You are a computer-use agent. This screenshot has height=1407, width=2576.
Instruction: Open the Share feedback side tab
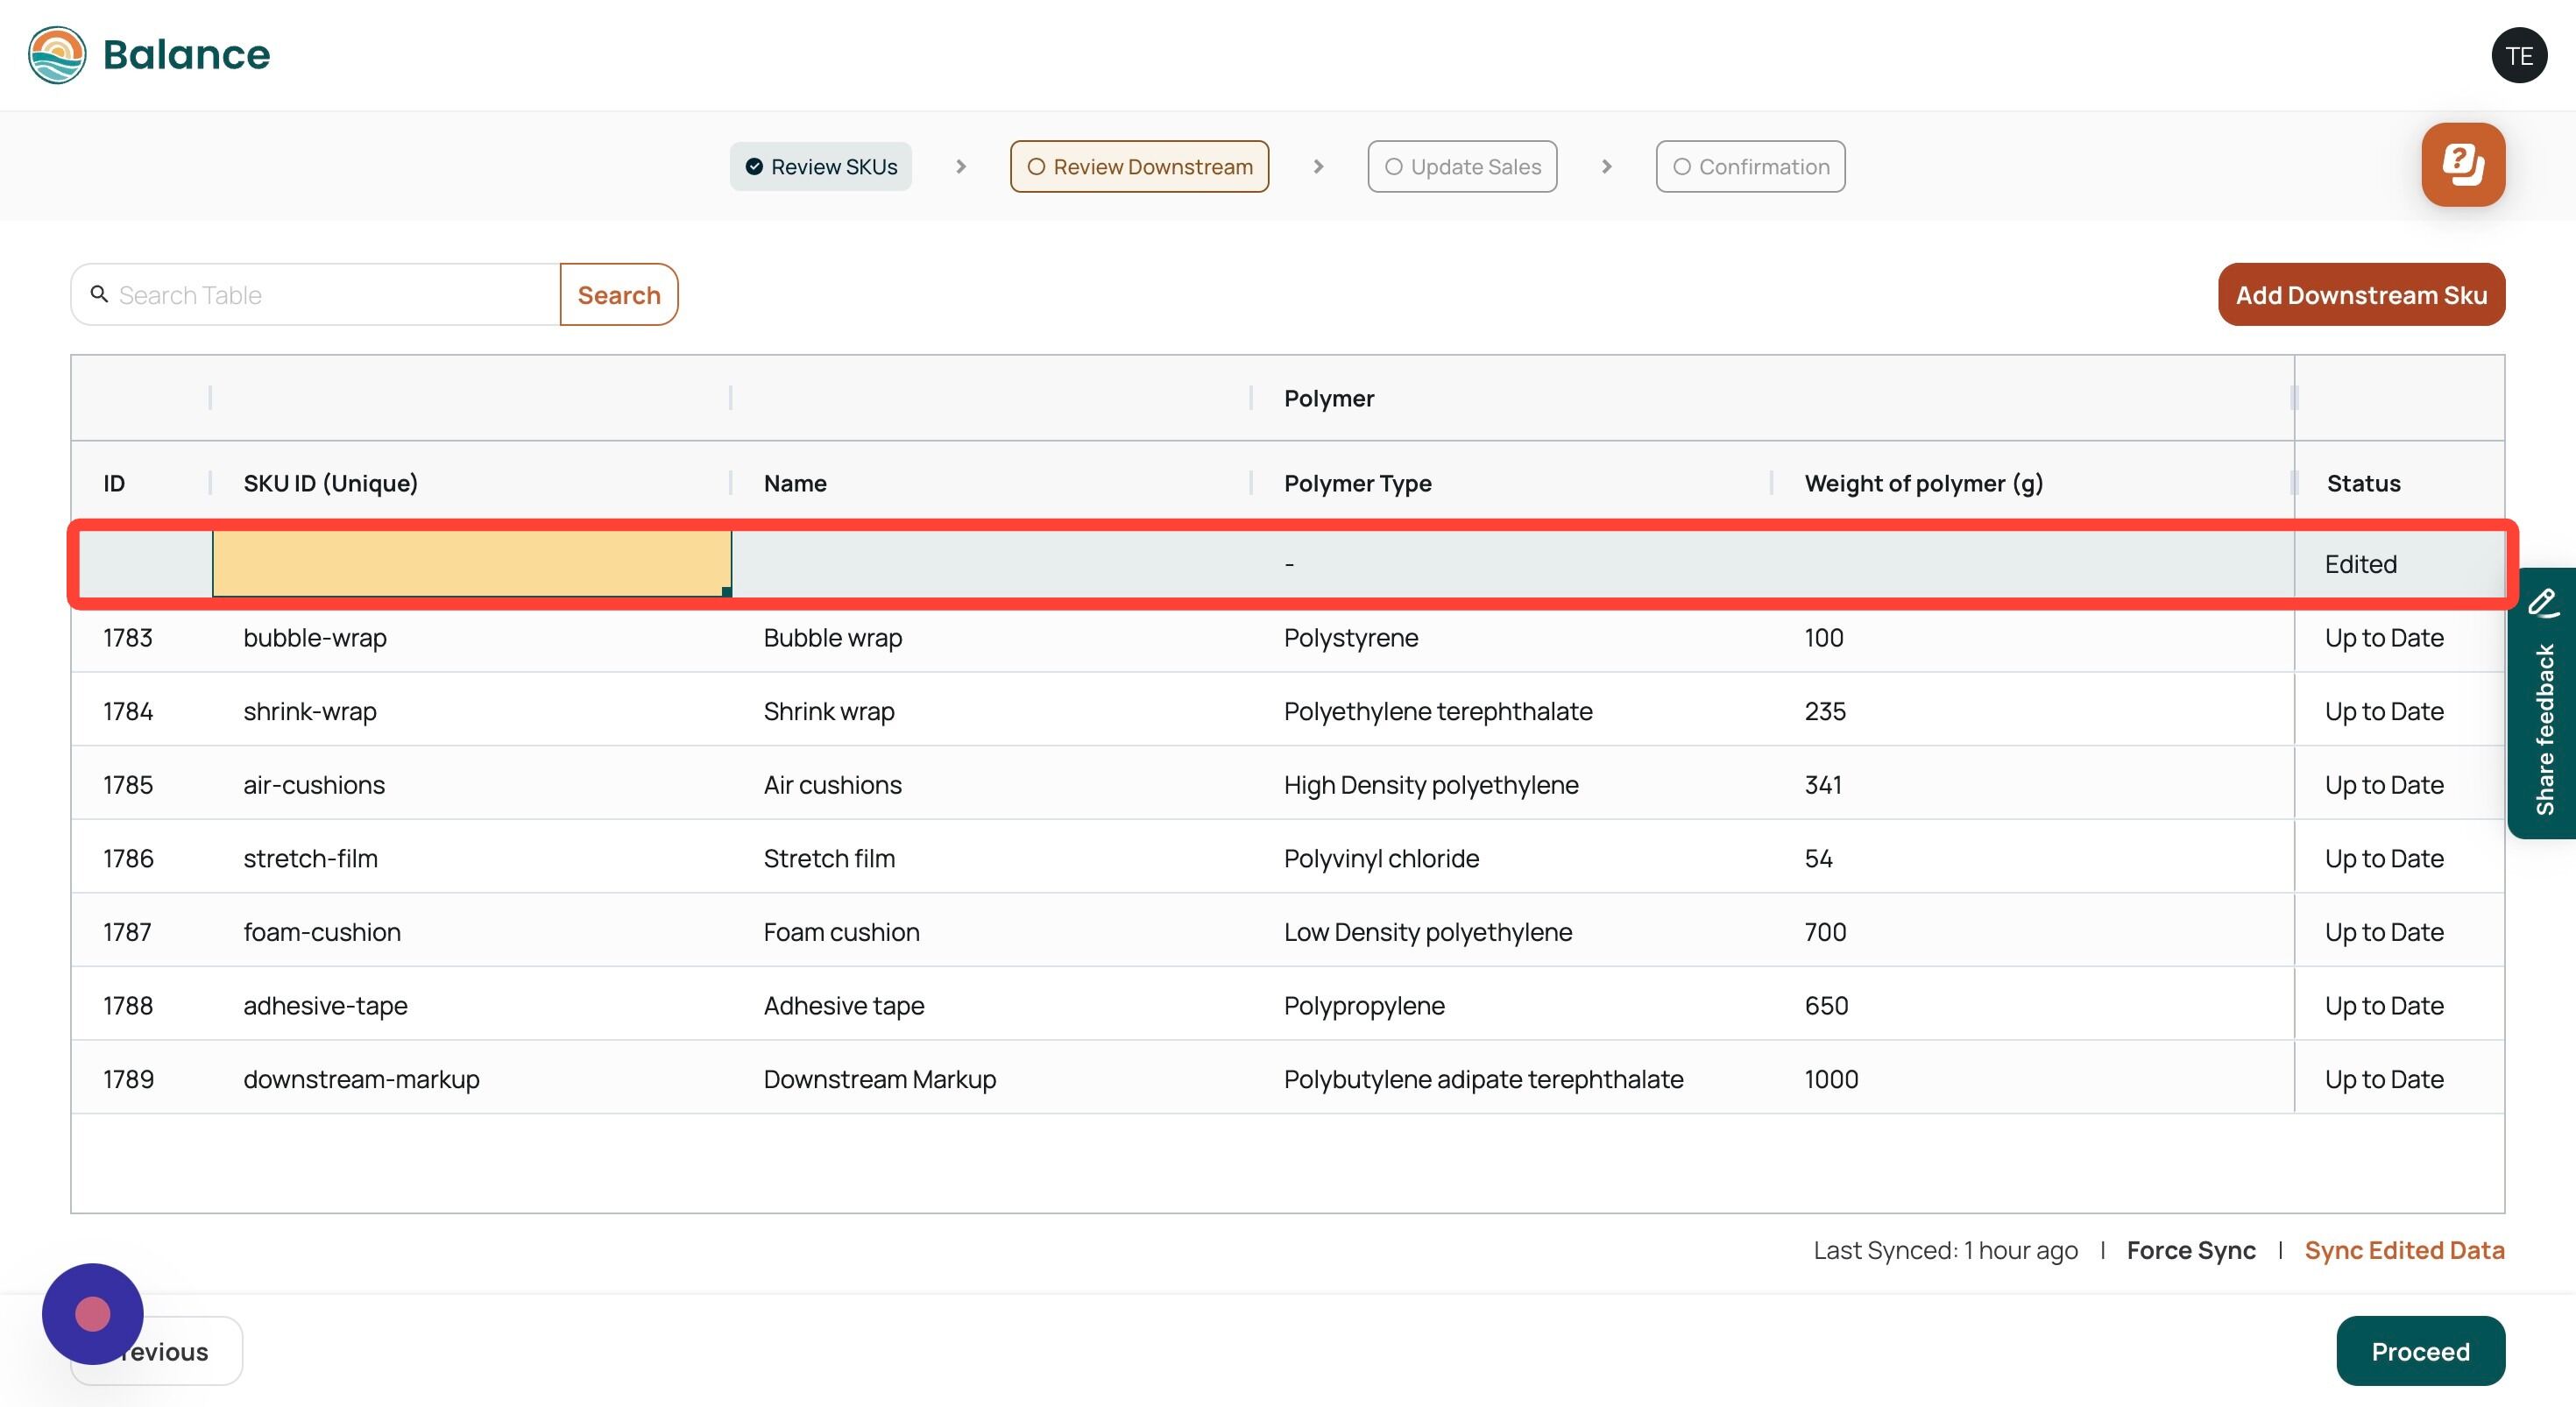pyautogui.click(x=2541, y=703)
